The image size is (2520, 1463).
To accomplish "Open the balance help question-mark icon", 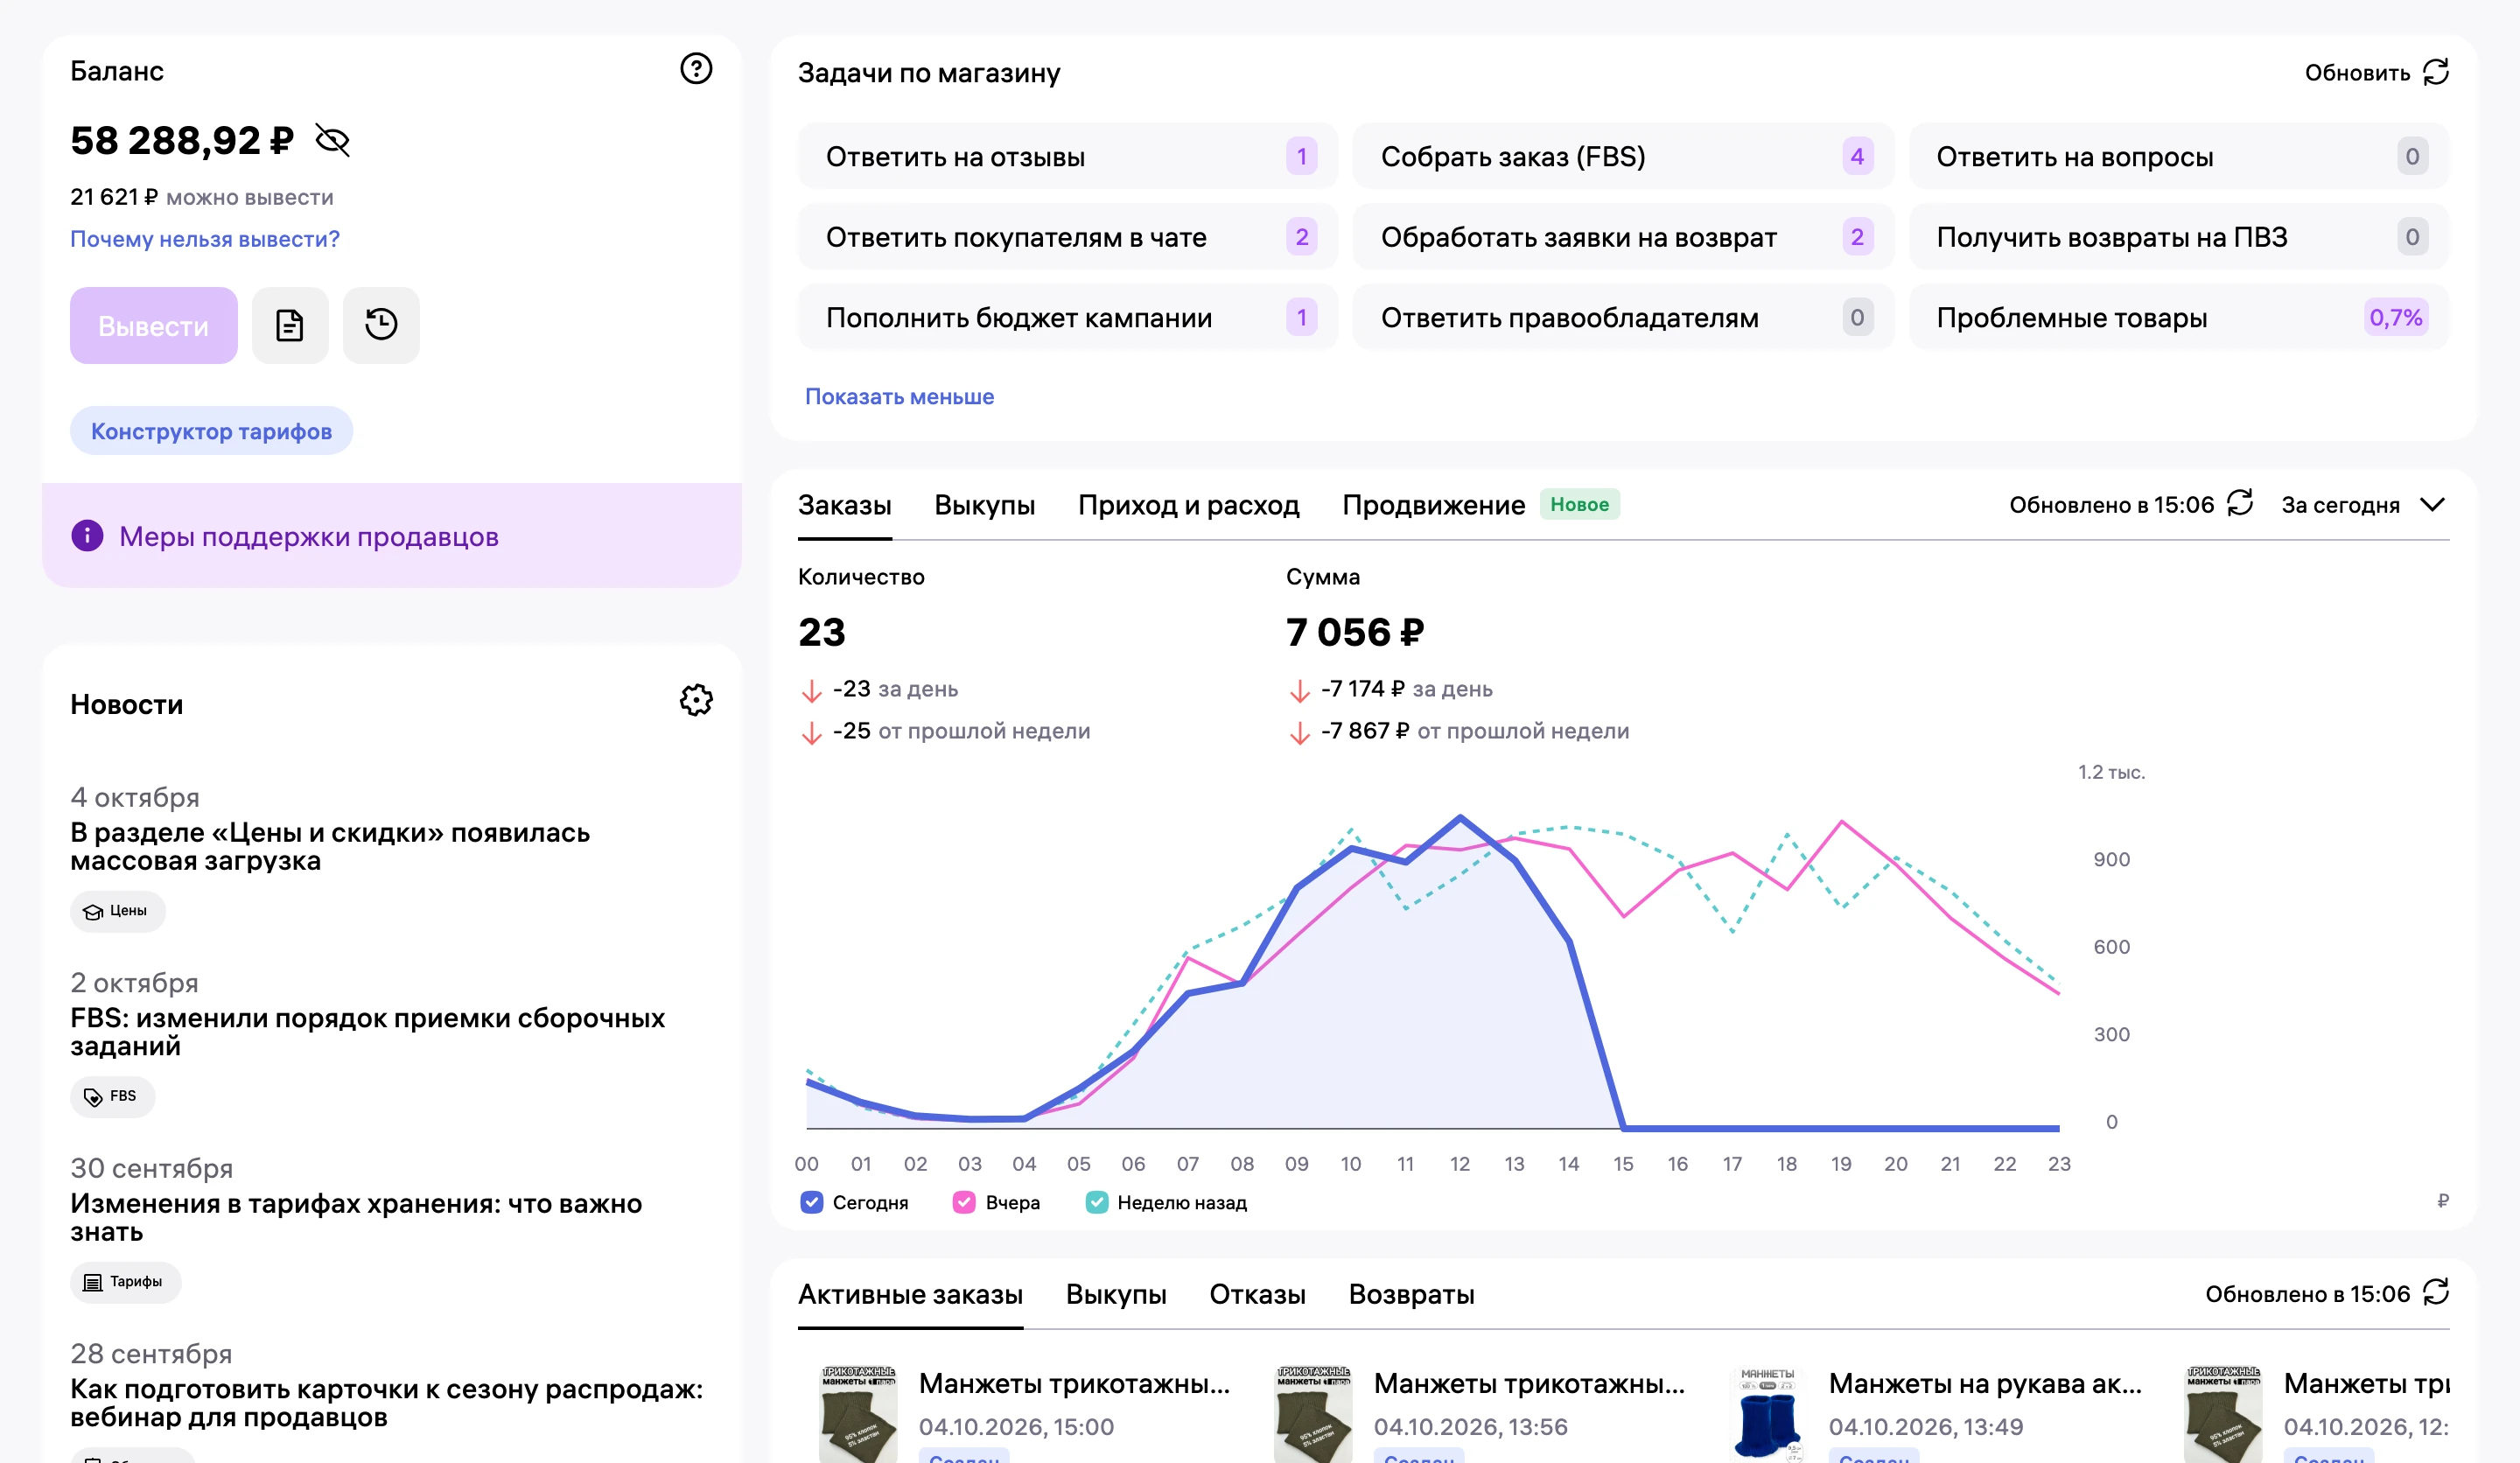I will pyautogui.click(x=696, y=69).
